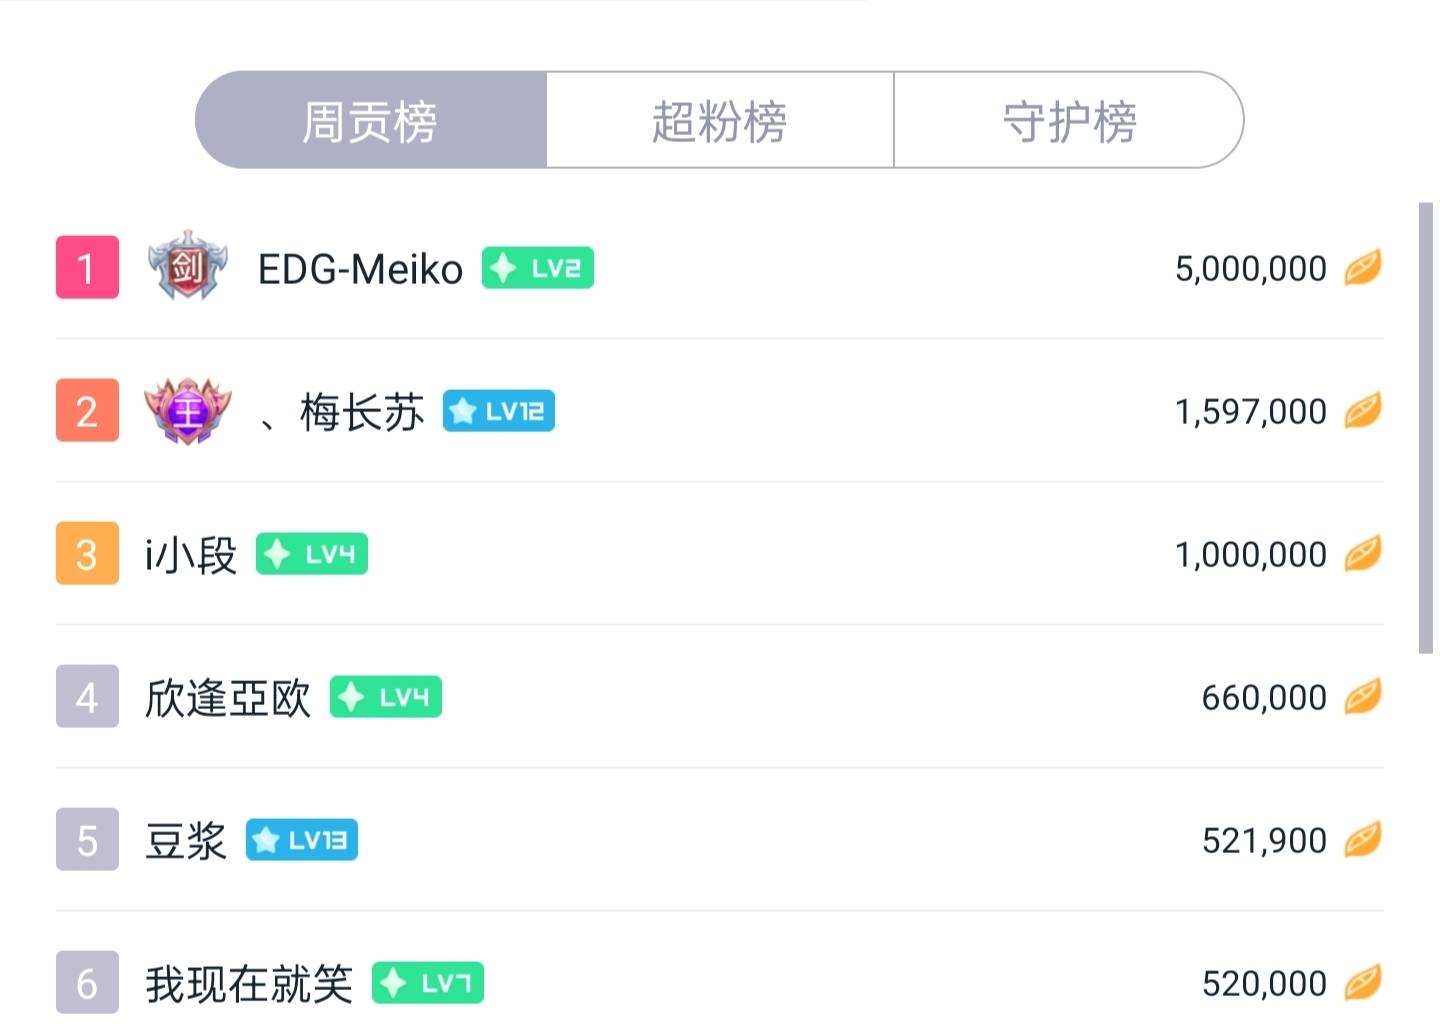Switch to the 超粉榜 tab

pos(719,119)
